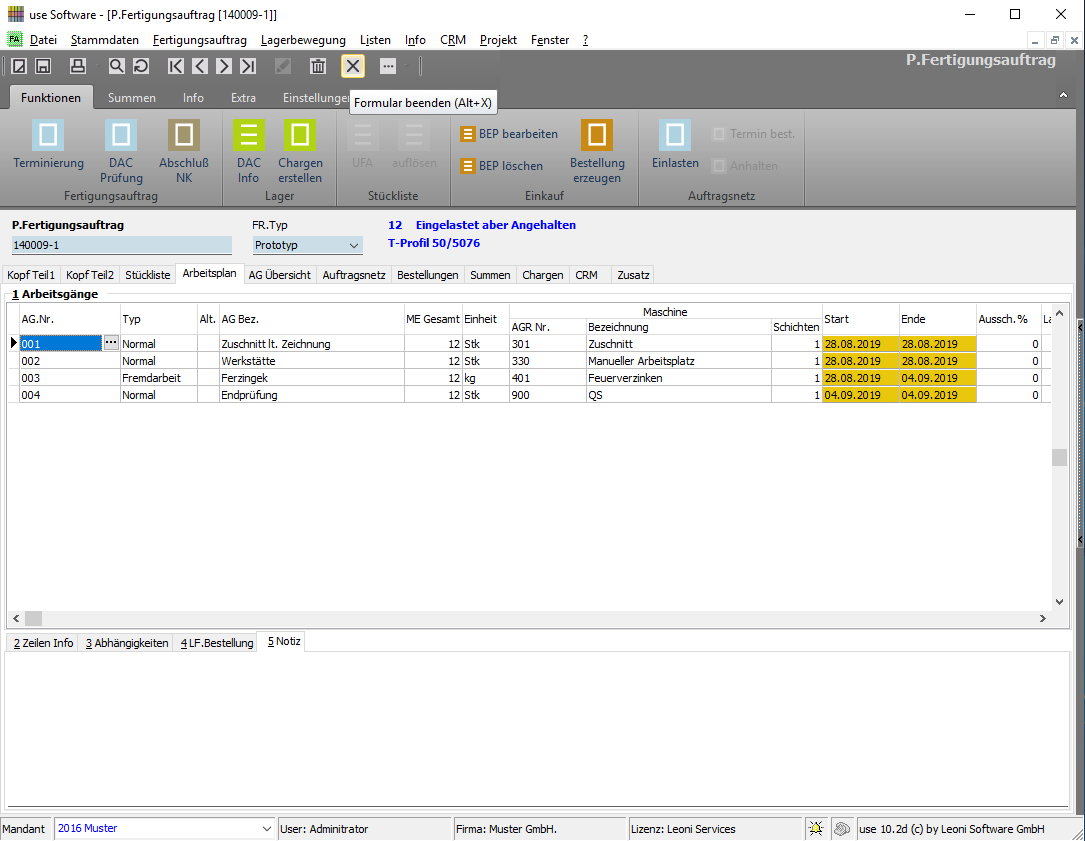
Task: Open the FR.Typ Prototyp dropdown
Action: pyautogui.click(x=354, y=245)
